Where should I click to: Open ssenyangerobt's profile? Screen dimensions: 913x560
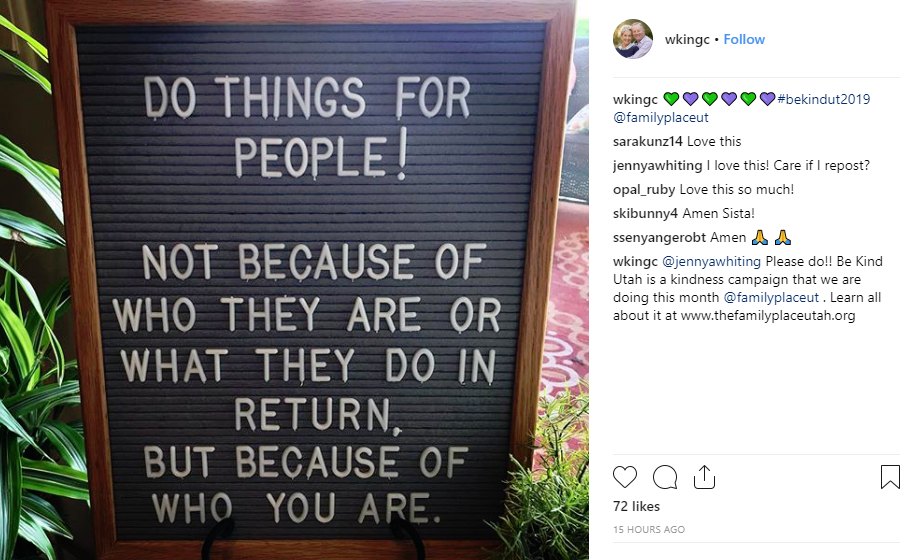(x=659, y=238)
